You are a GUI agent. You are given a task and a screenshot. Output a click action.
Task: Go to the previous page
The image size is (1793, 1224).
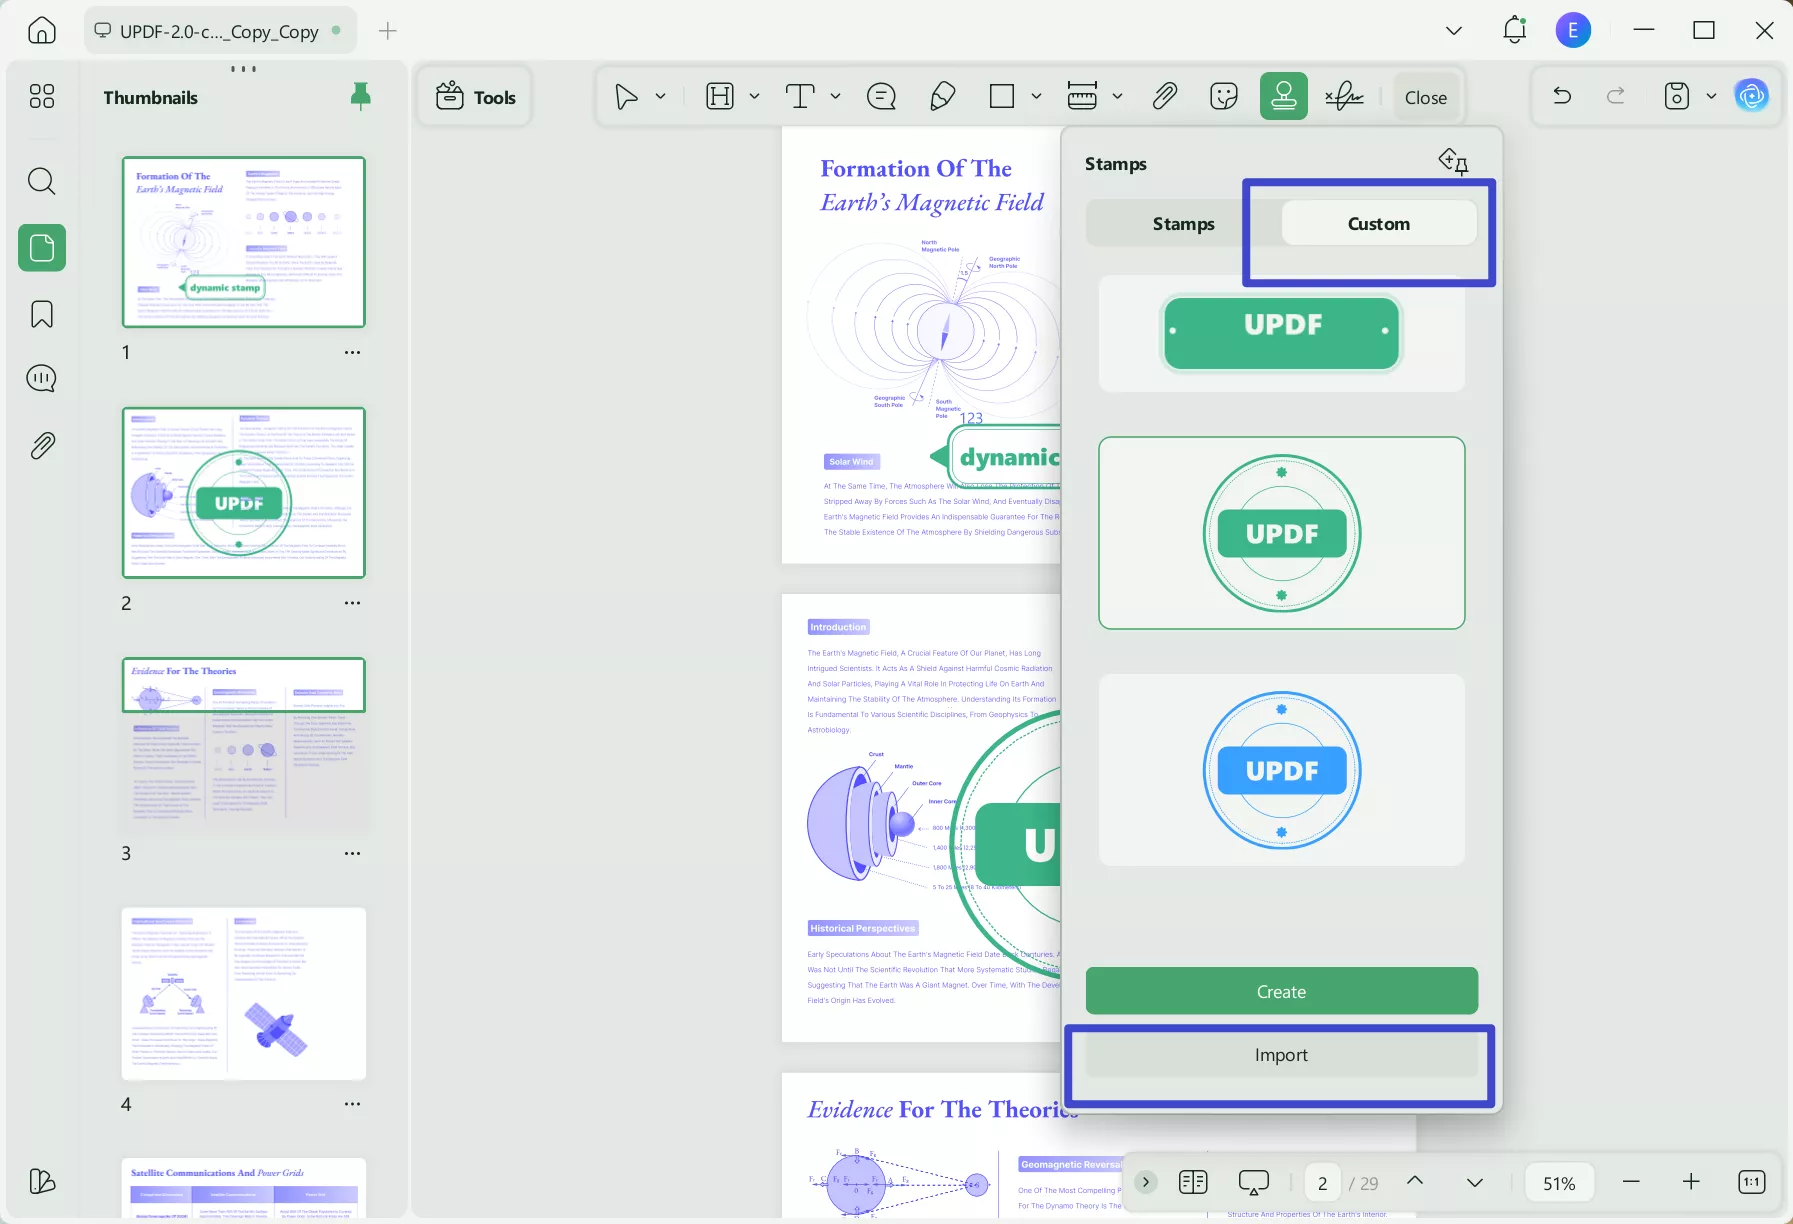[1415, 1181]
